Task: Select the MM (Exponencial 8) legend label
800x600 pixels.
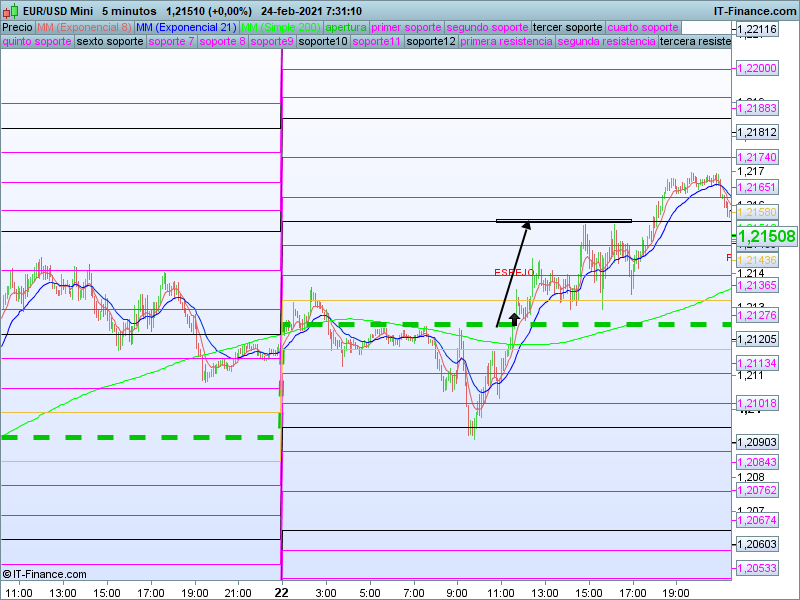Action: [84, 27]
